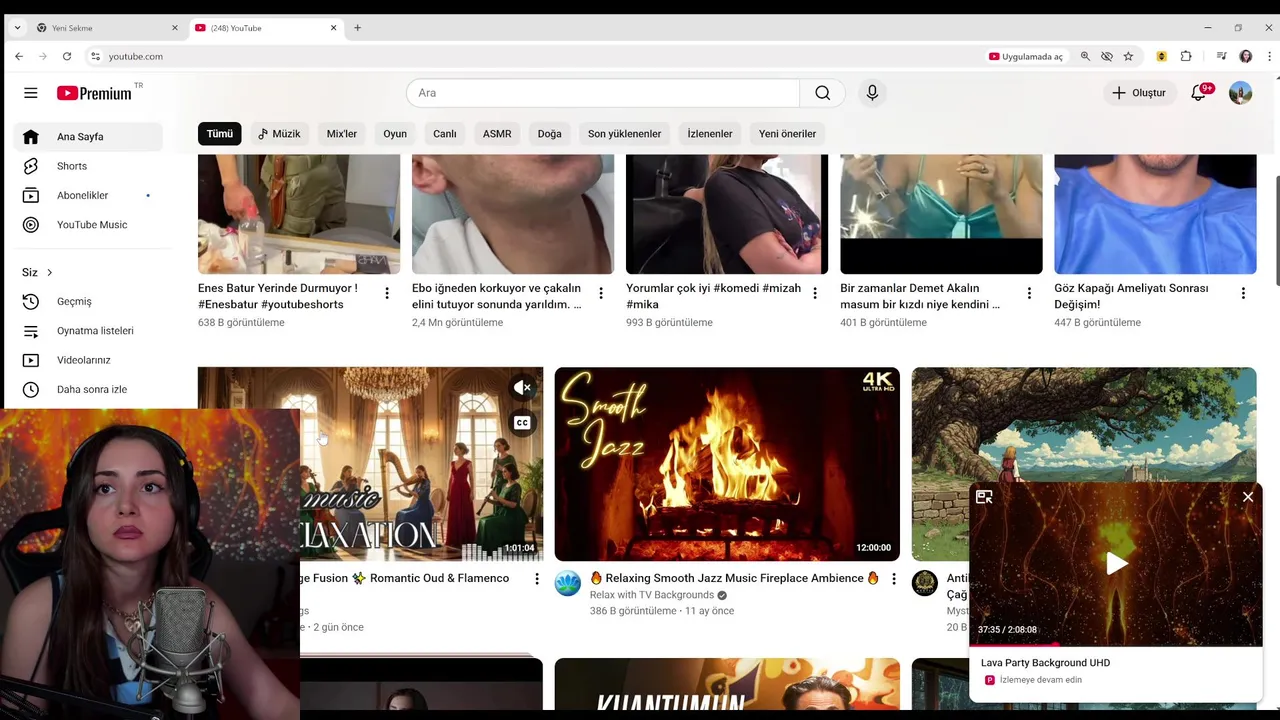Image resolution: width=1280 pixels, height=720 pixels.
Task: Open options for Göz Kapağı short
Action: [1243, 293]
